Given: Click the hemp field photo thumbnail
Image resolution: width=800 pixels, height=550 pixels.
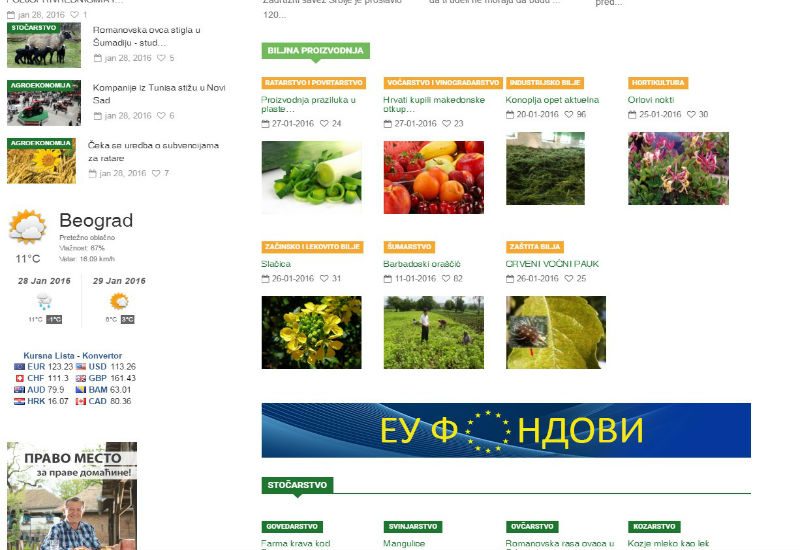Looking at the screenshot, I should point(545,168).
